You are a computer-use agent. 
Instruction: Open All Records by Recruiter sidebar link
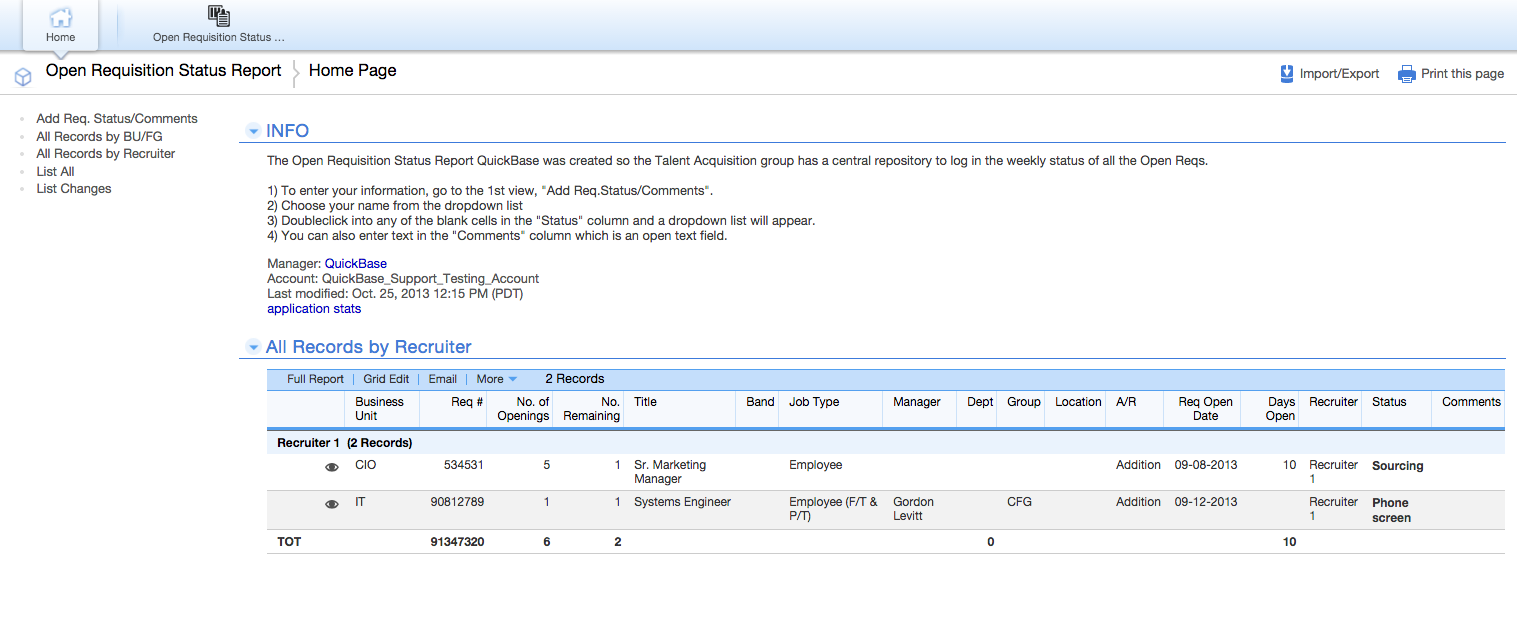click(x=106, y=153)
